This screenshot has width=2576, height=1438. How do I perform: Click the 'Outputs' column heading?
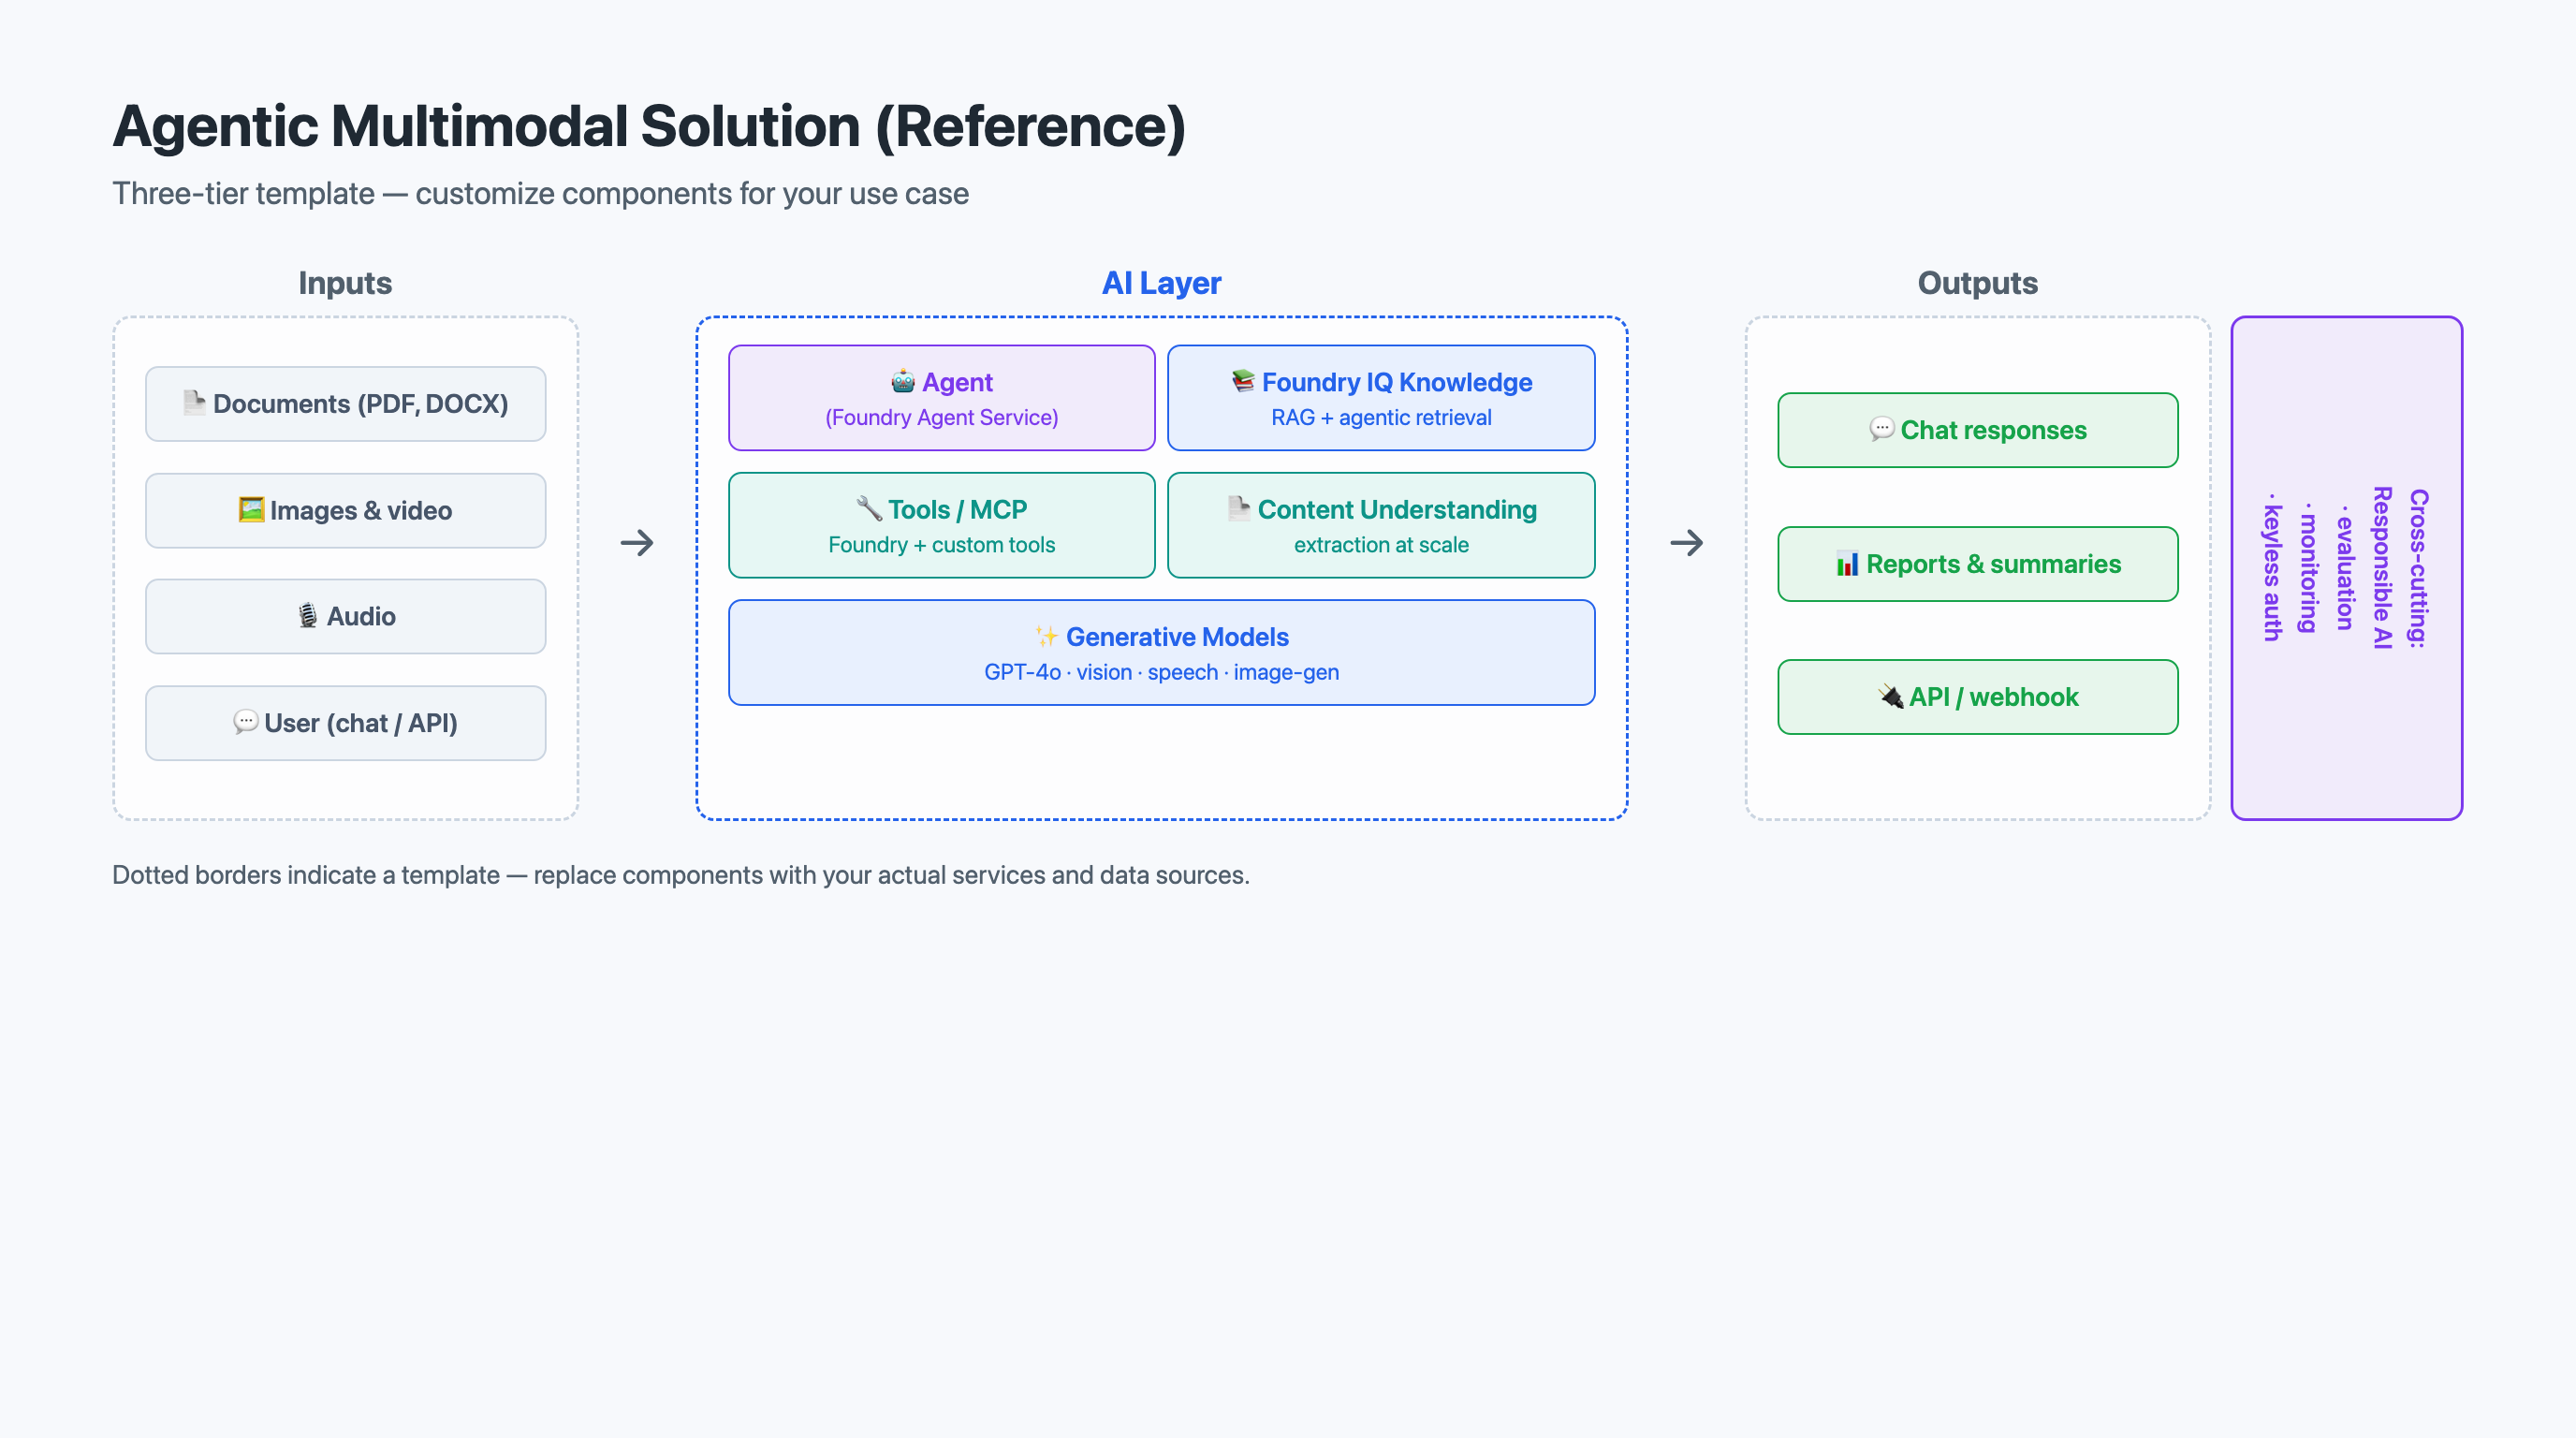[1978, 283]
